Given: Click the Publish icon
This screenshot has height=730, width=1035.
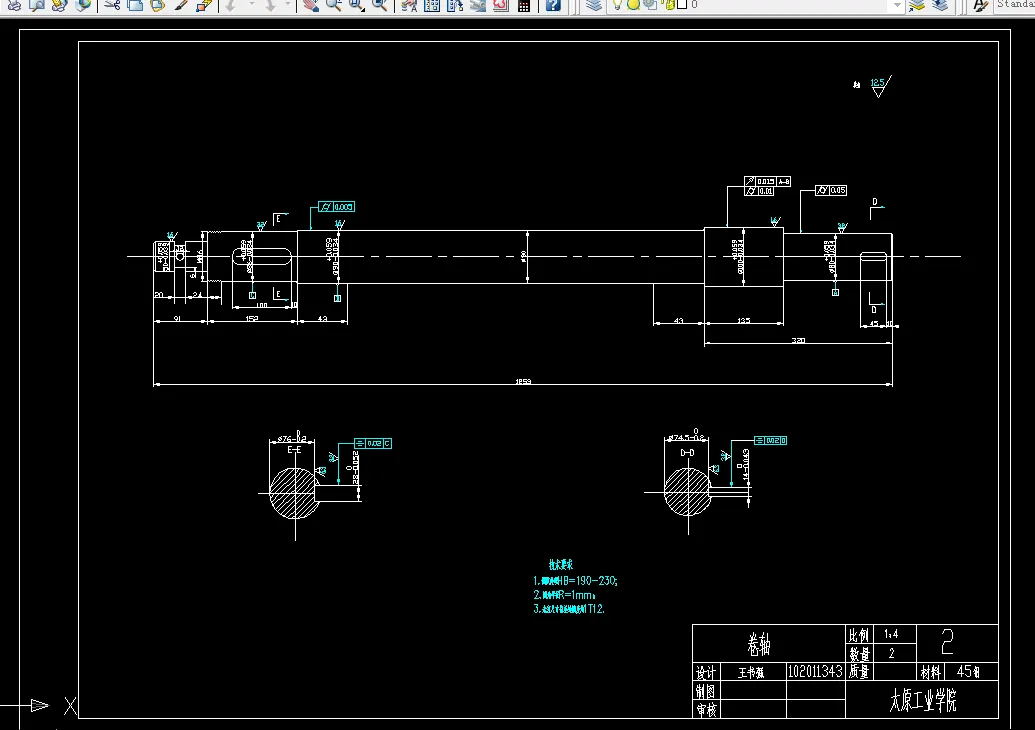Looking at the screenshot, I should 59,5.
